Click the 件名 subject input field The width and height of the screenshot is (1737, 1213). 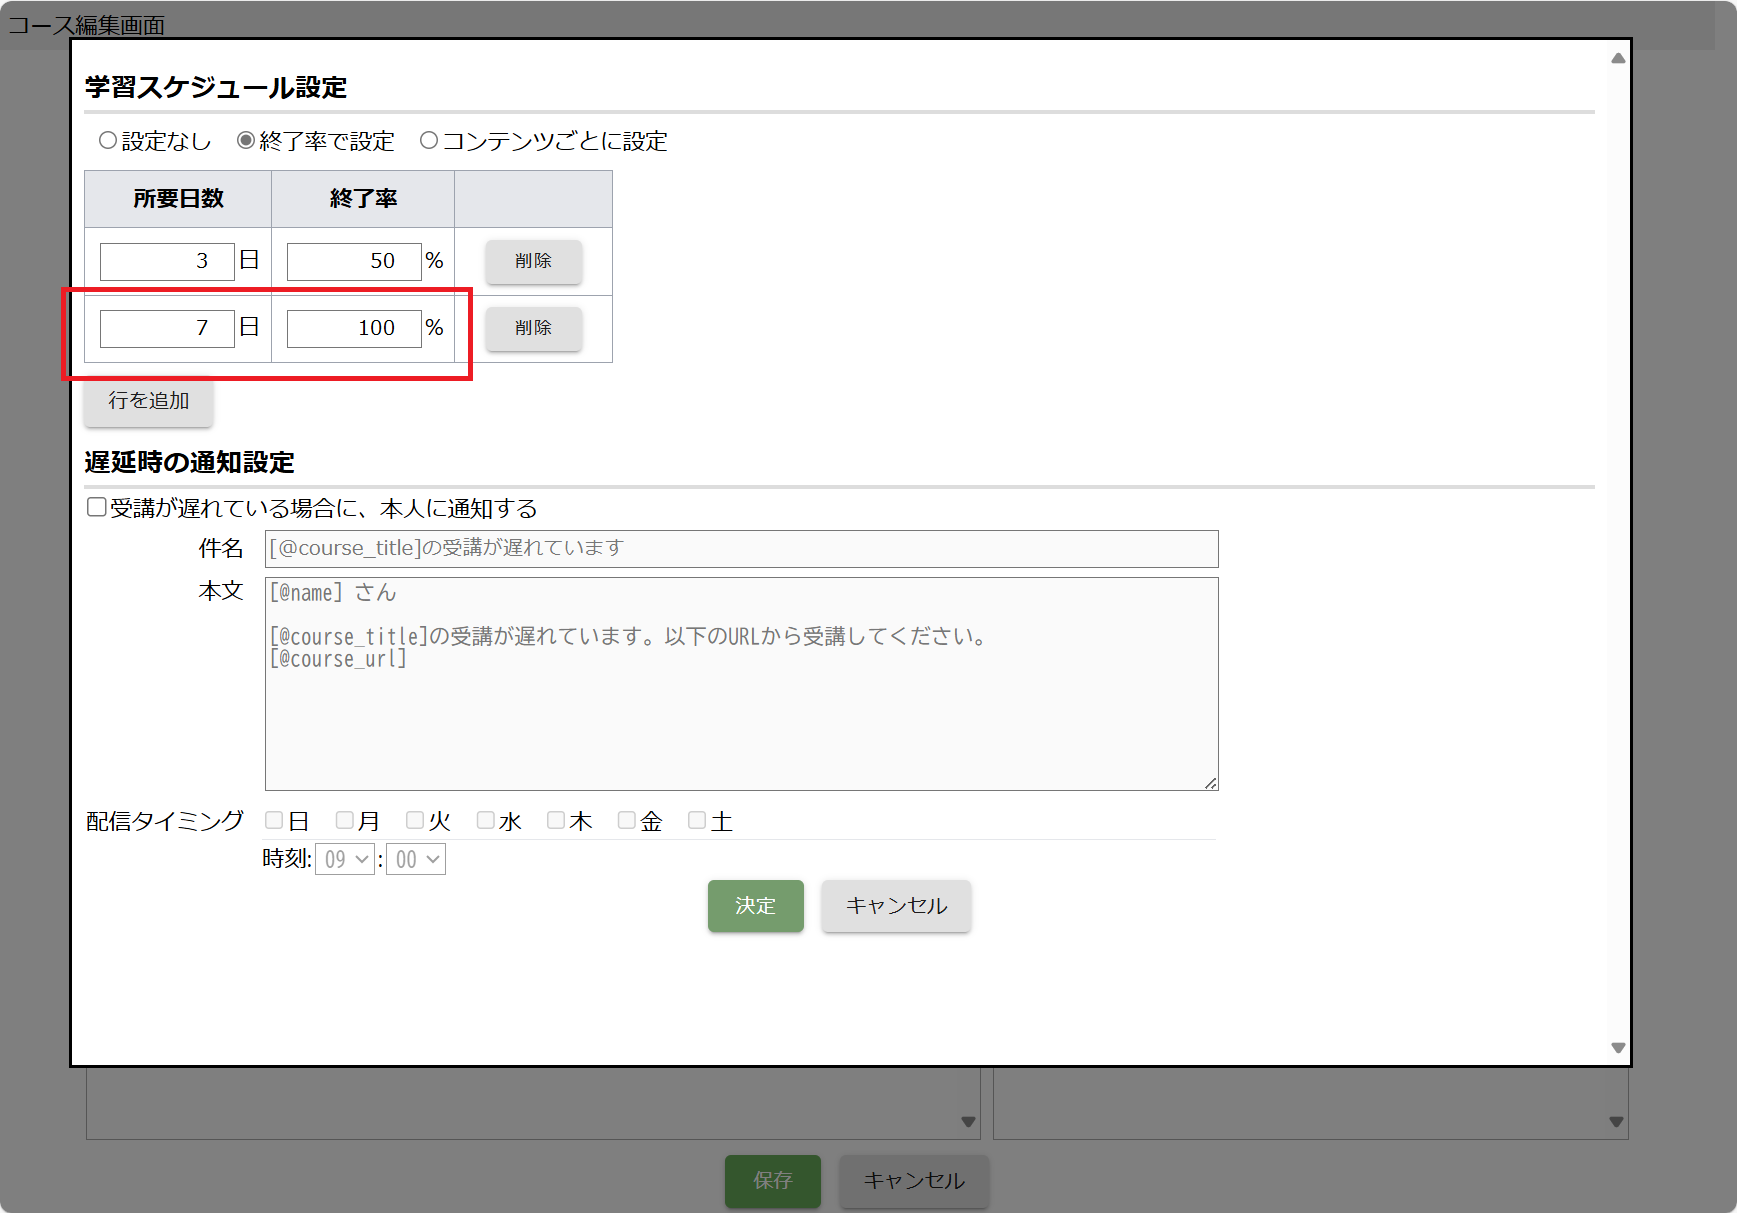(741, 548)
